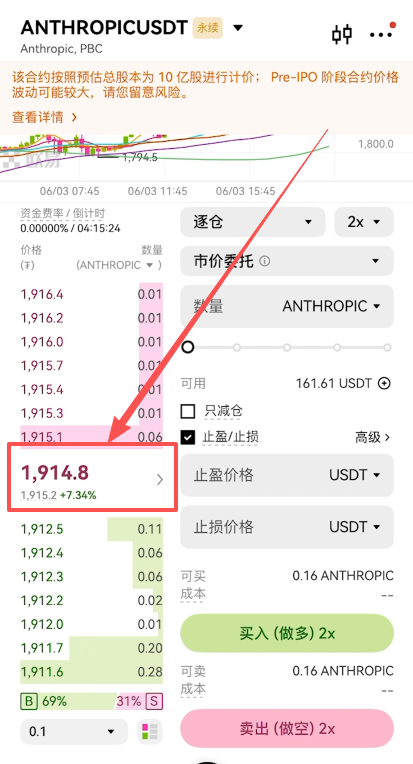Select bid price 1,911.7

coord(42,648)
